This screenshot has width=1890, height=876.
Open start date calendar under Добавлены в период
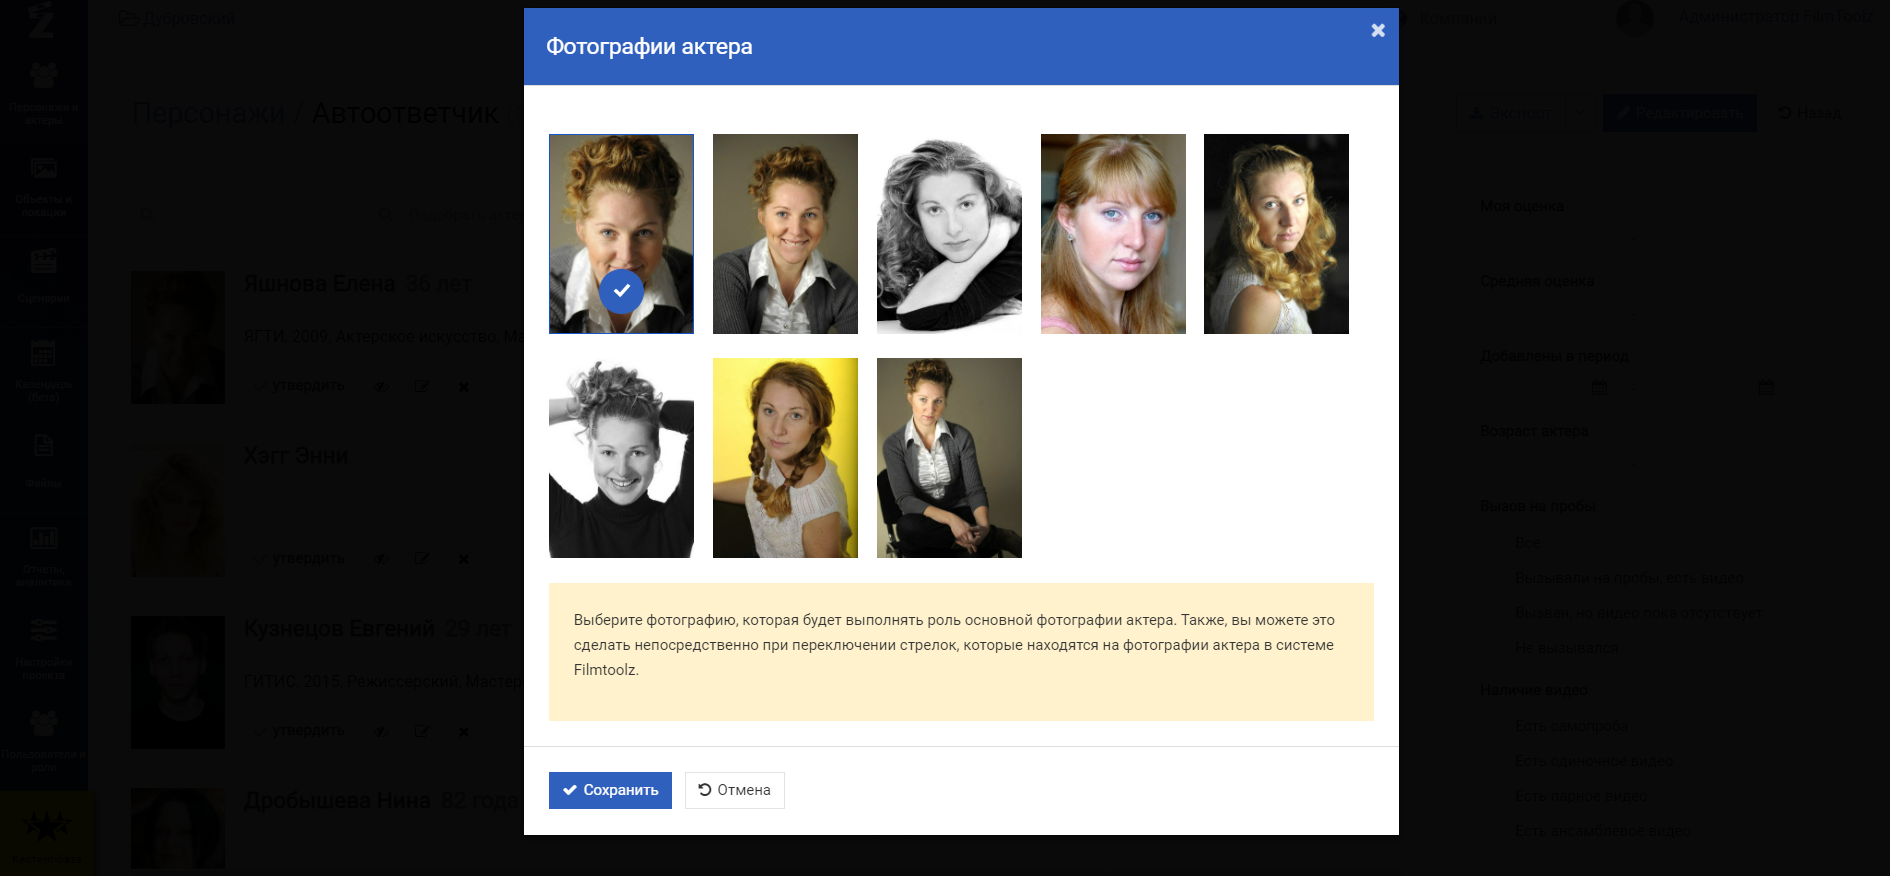1599,387
